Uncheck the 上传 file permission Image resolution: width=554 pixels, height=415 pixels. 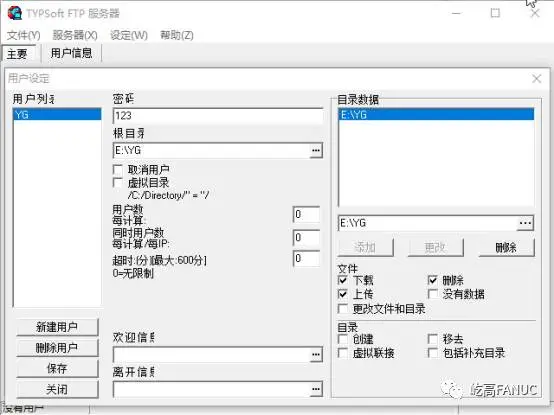(343, 294)
